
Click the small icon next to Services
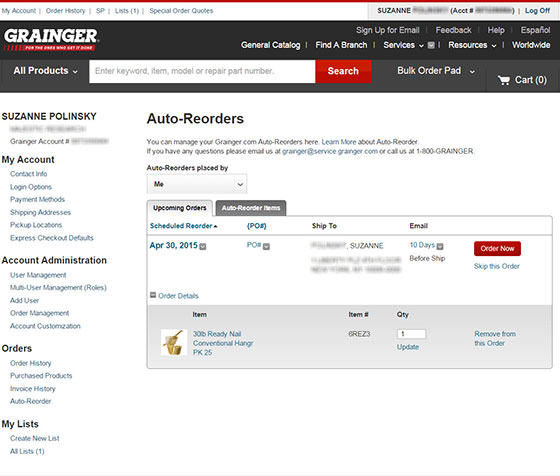[431, 45]
